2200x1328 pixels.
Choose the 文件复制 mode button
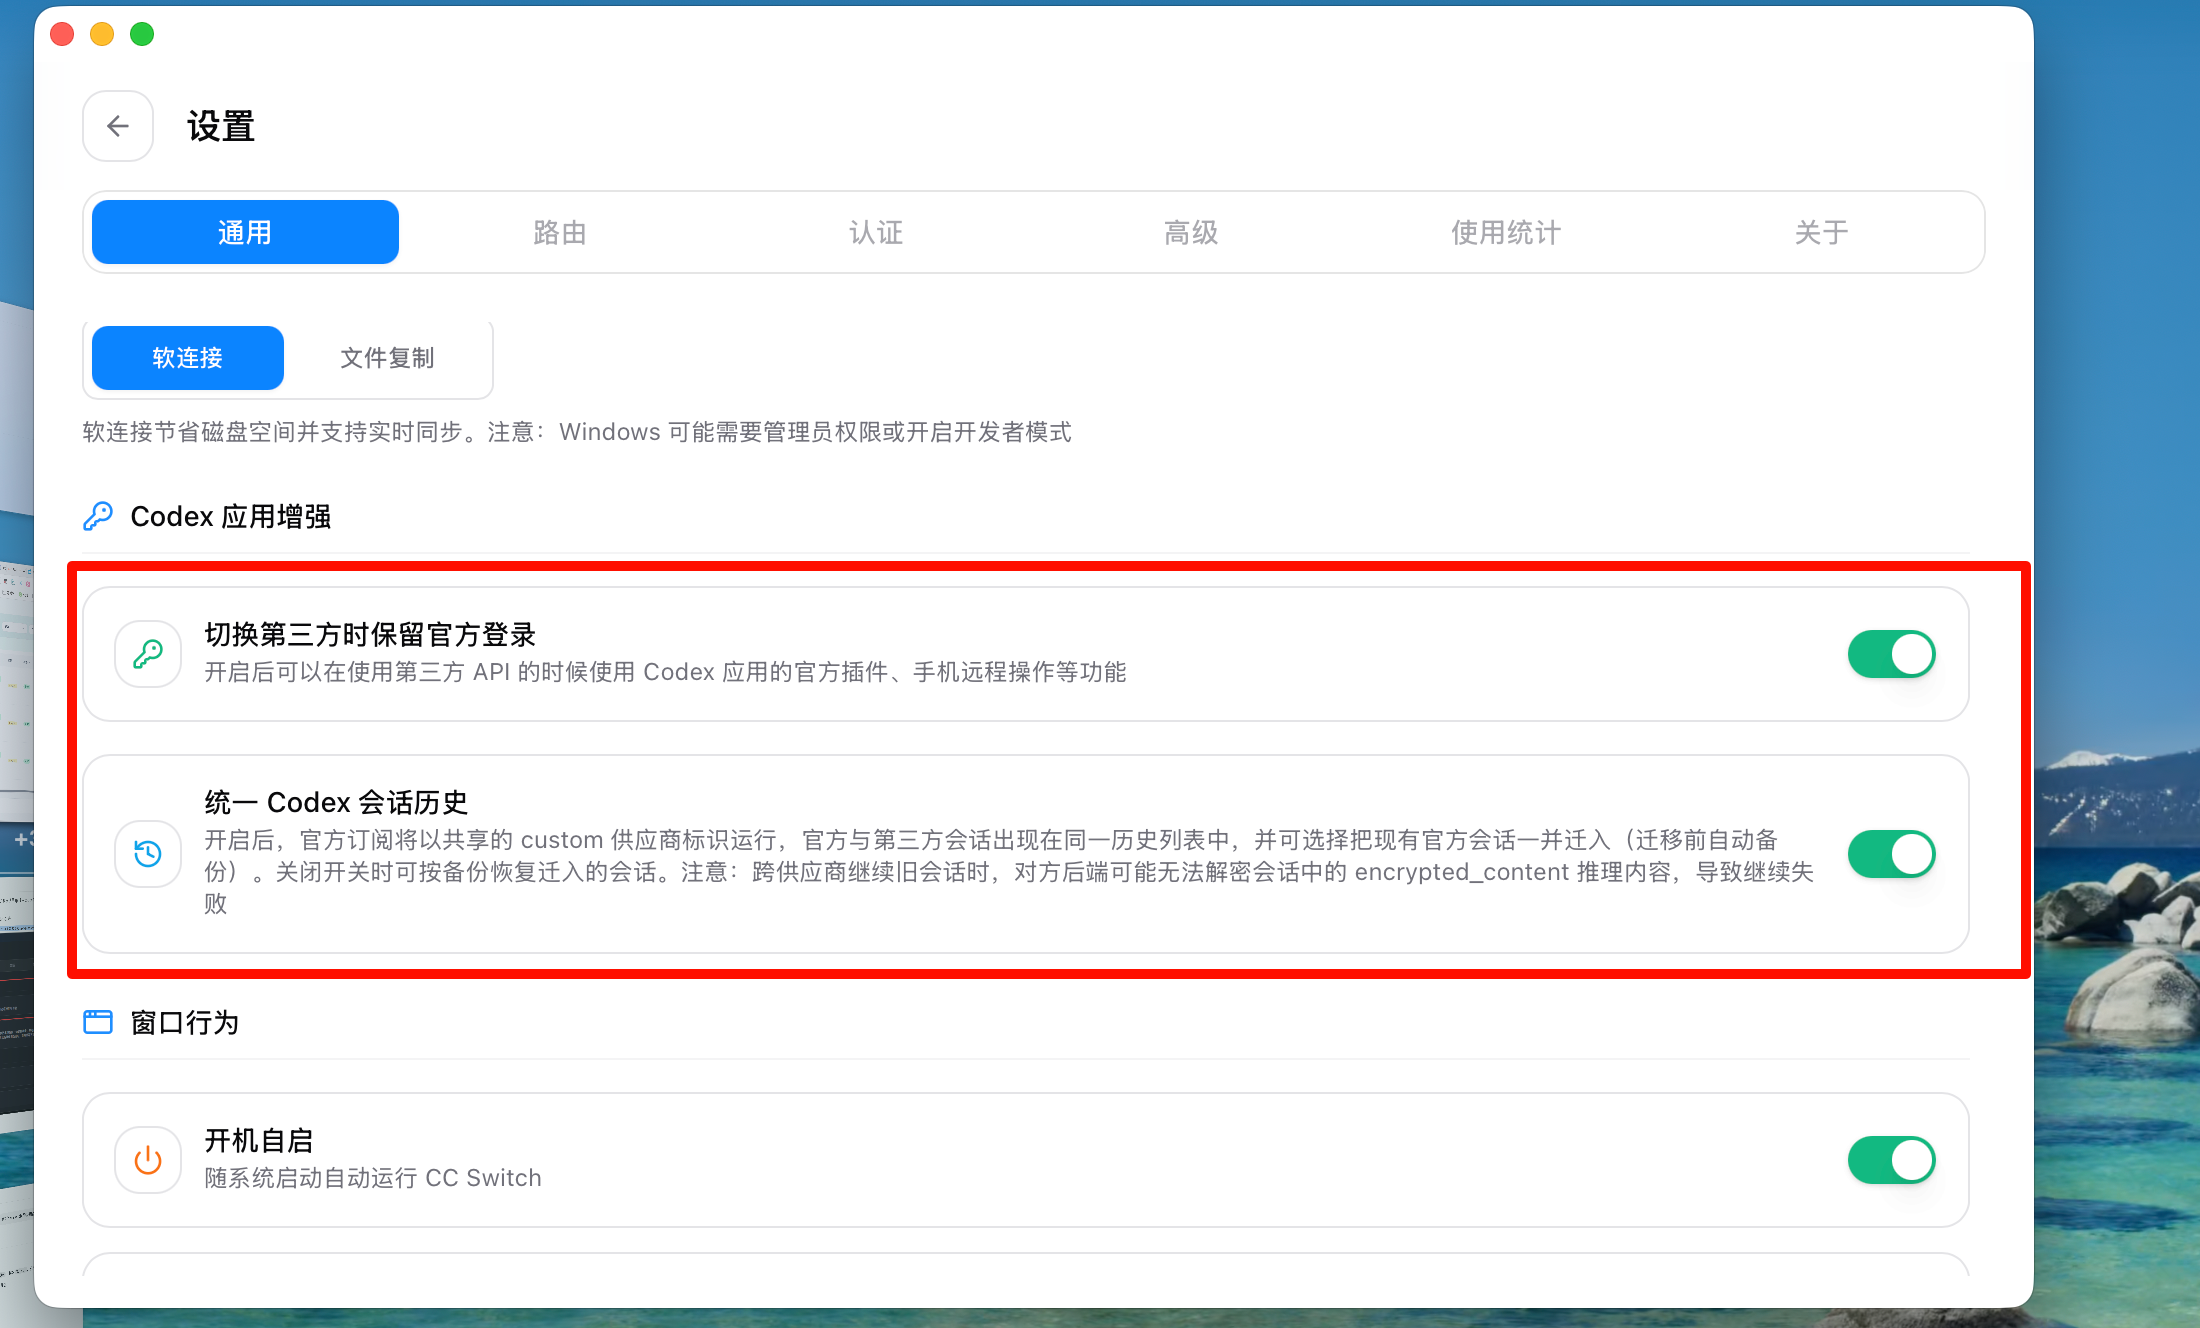point(387,358)
